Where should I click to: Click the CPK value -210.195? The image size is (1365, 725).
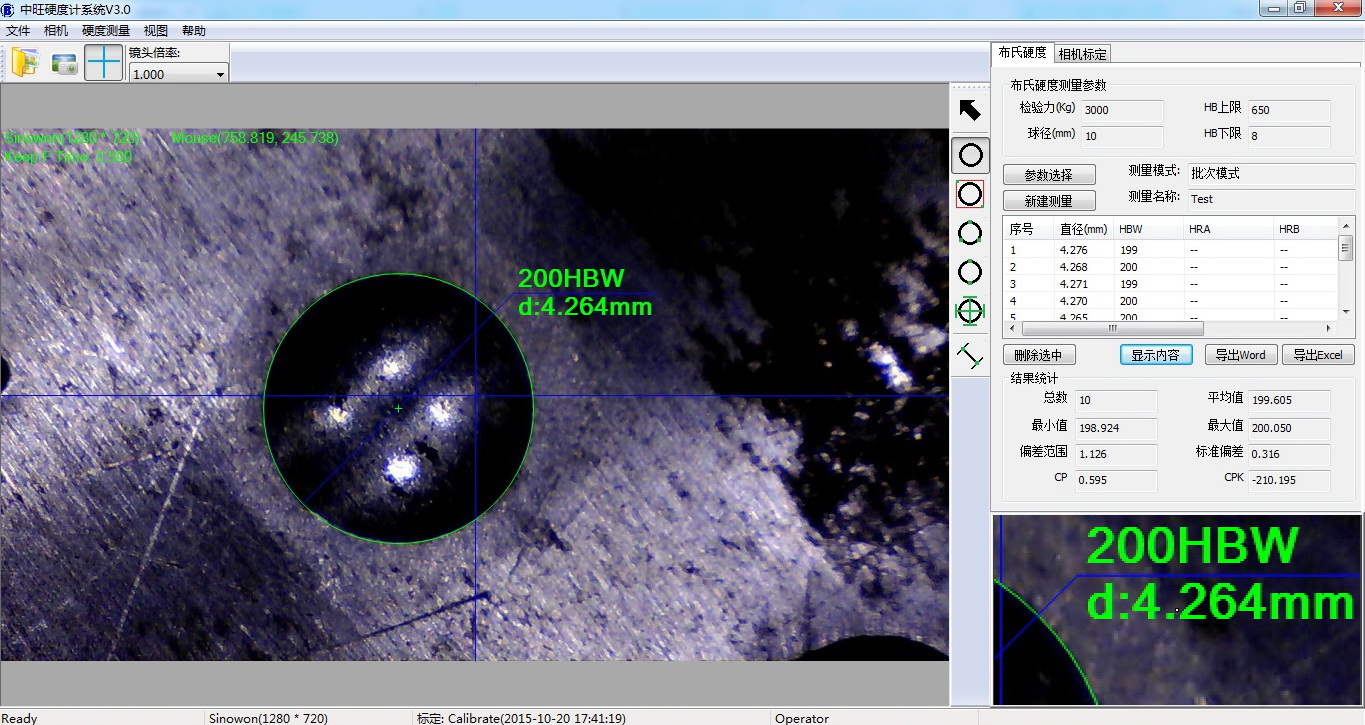pos(1288,481)
